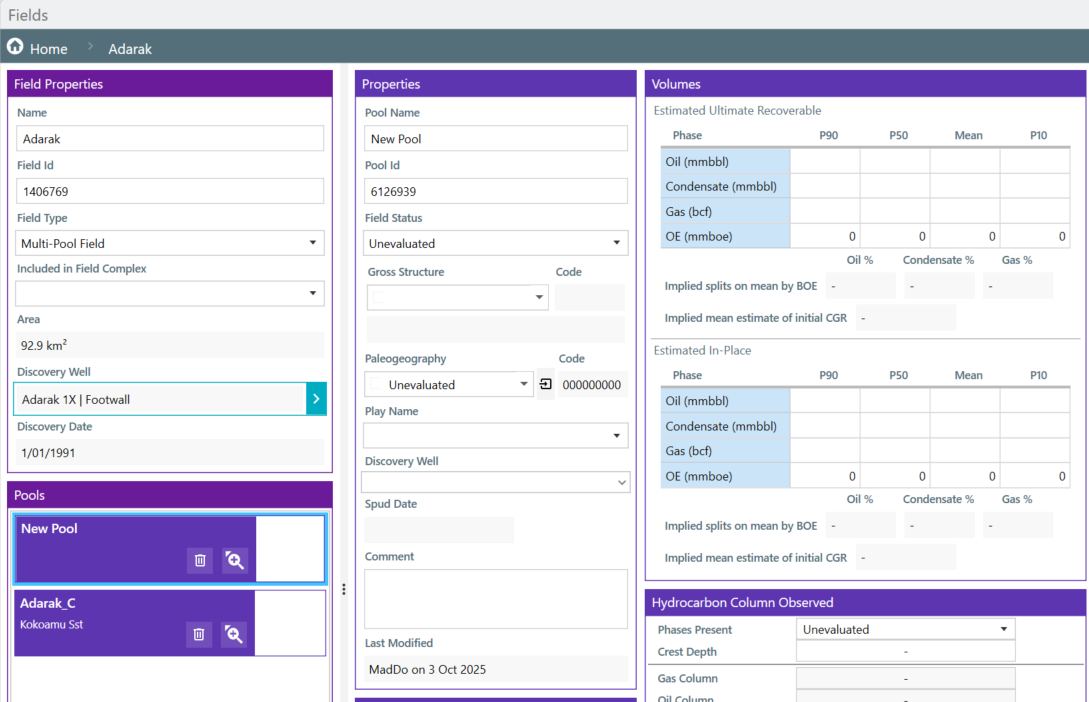Click In-Place Gas % implied split field

click(x=1017, y=526)
